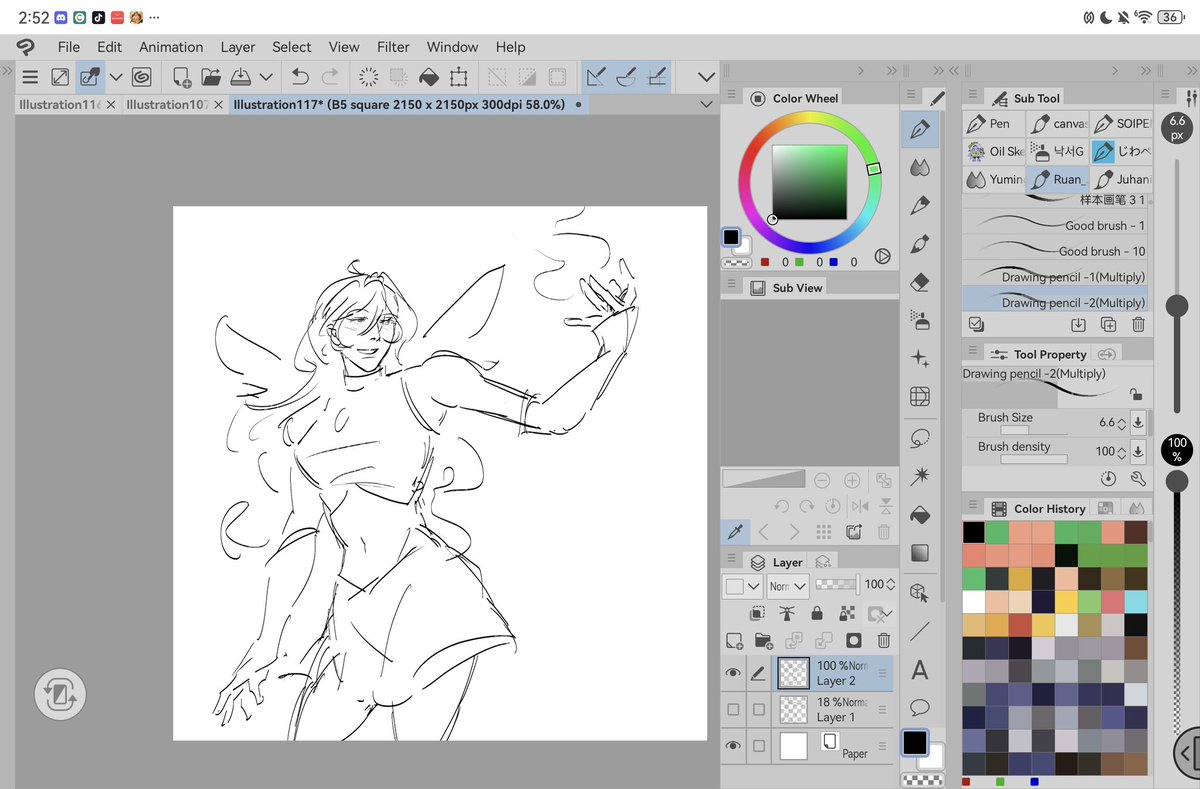Pick the Balloon tool

point(920,707)
